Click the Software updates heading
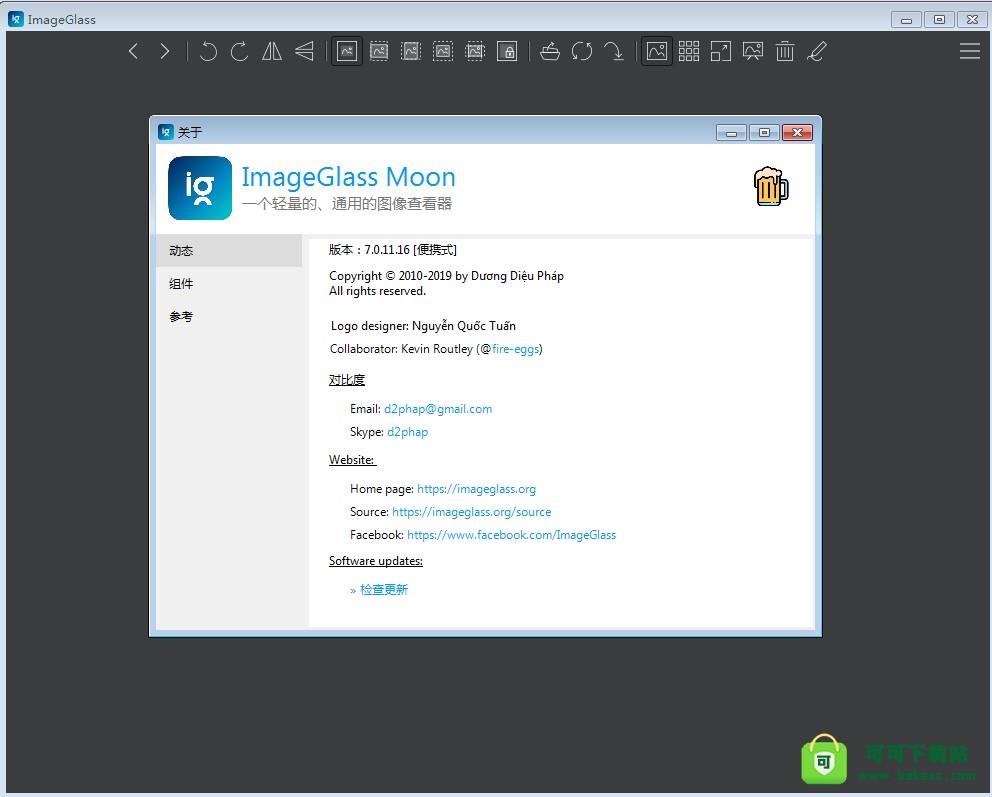The width and height of the screenshot is (992, 797). pyautogui.click(x=376, y=561)
